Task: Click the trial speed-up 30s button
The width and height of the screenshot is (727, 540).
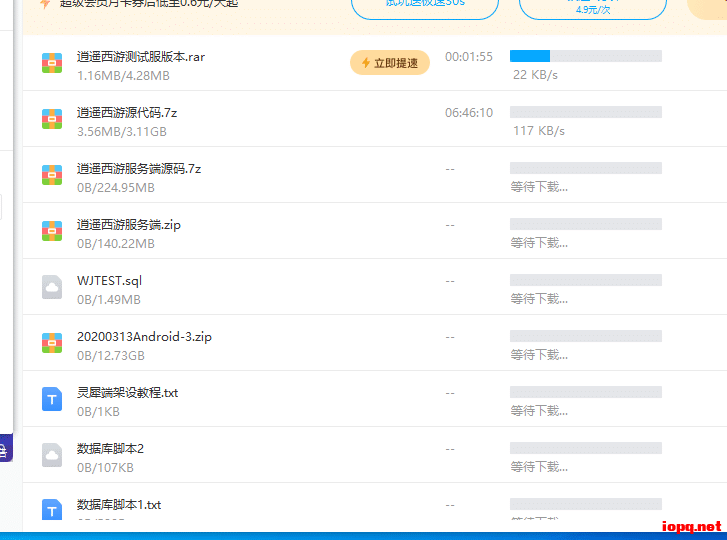Action: [425, 6]
